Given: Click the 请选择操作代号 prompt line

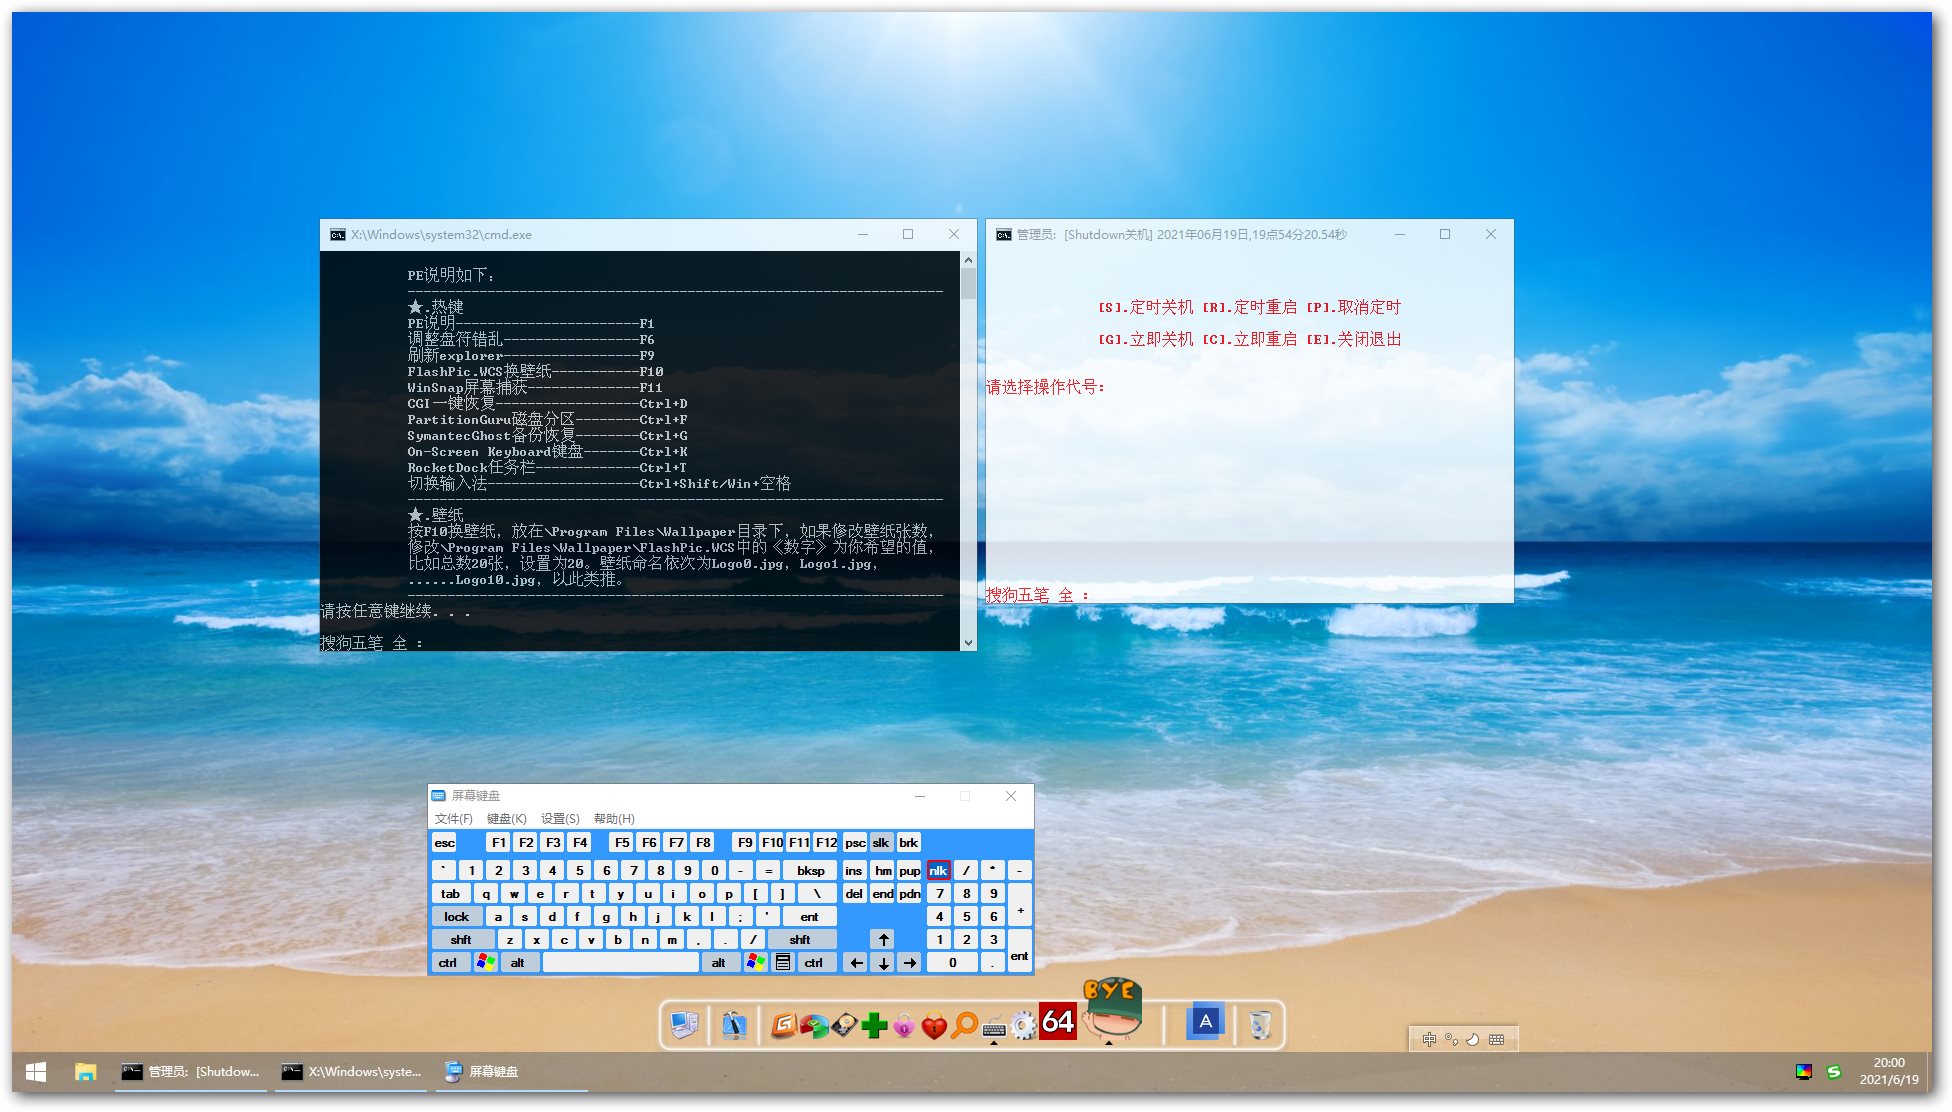Looking at the screenshot, I should [1046, 387].
